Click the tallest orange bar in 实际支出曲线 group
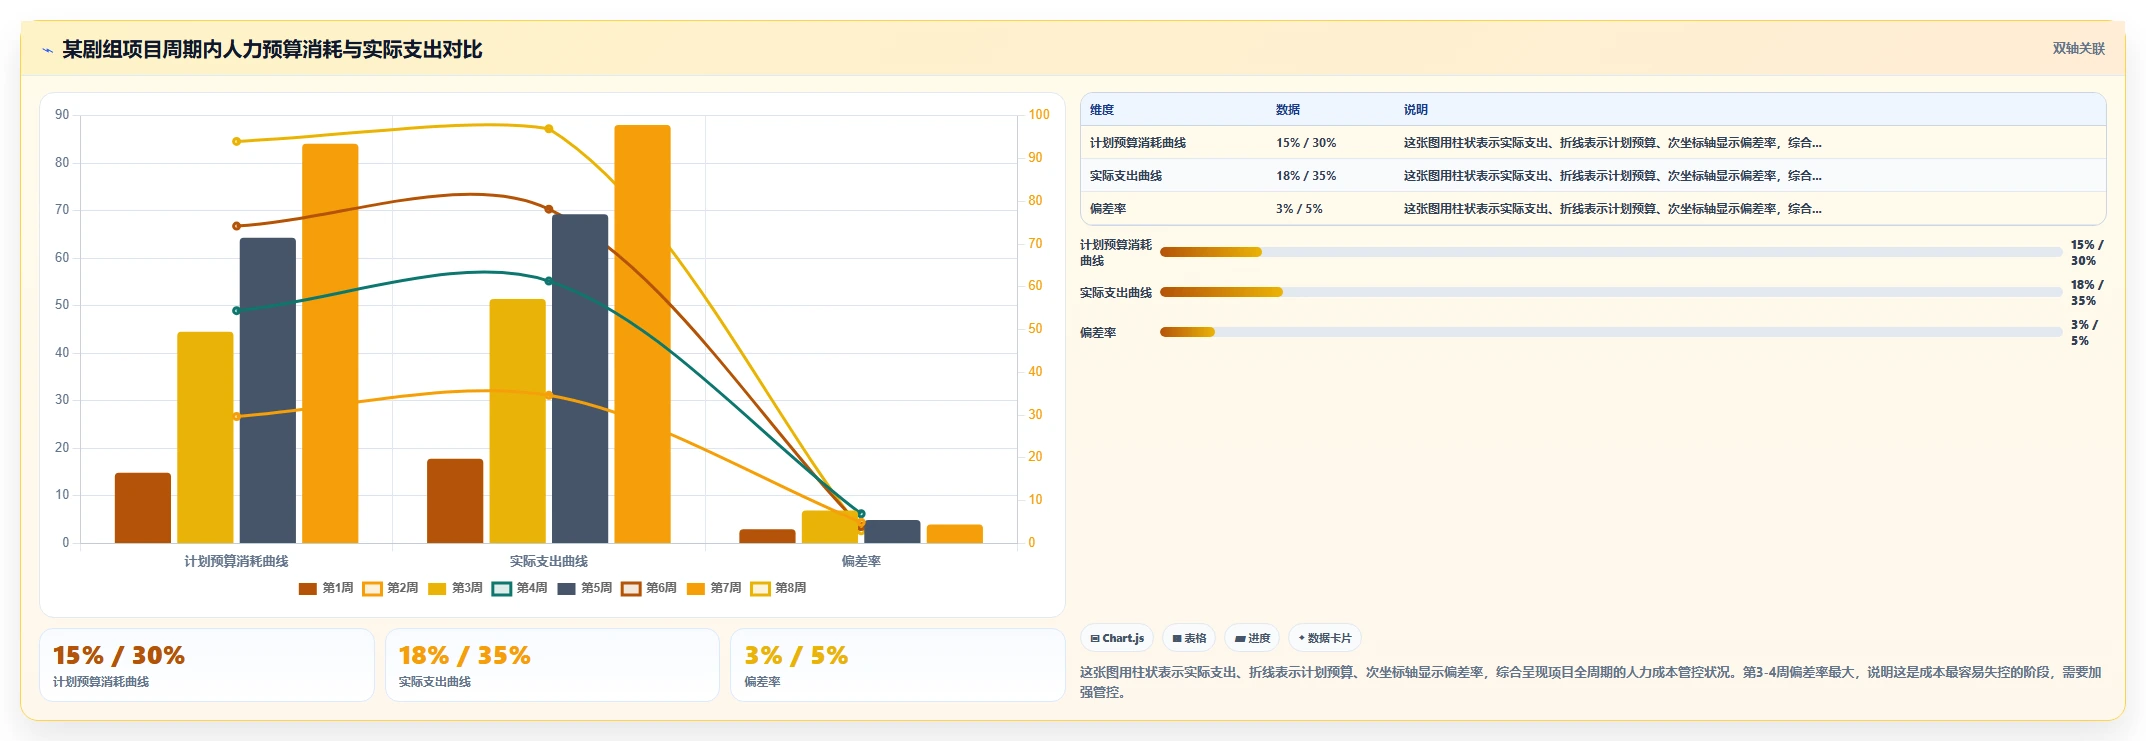 pyautogui.click(x=642, y=334)
